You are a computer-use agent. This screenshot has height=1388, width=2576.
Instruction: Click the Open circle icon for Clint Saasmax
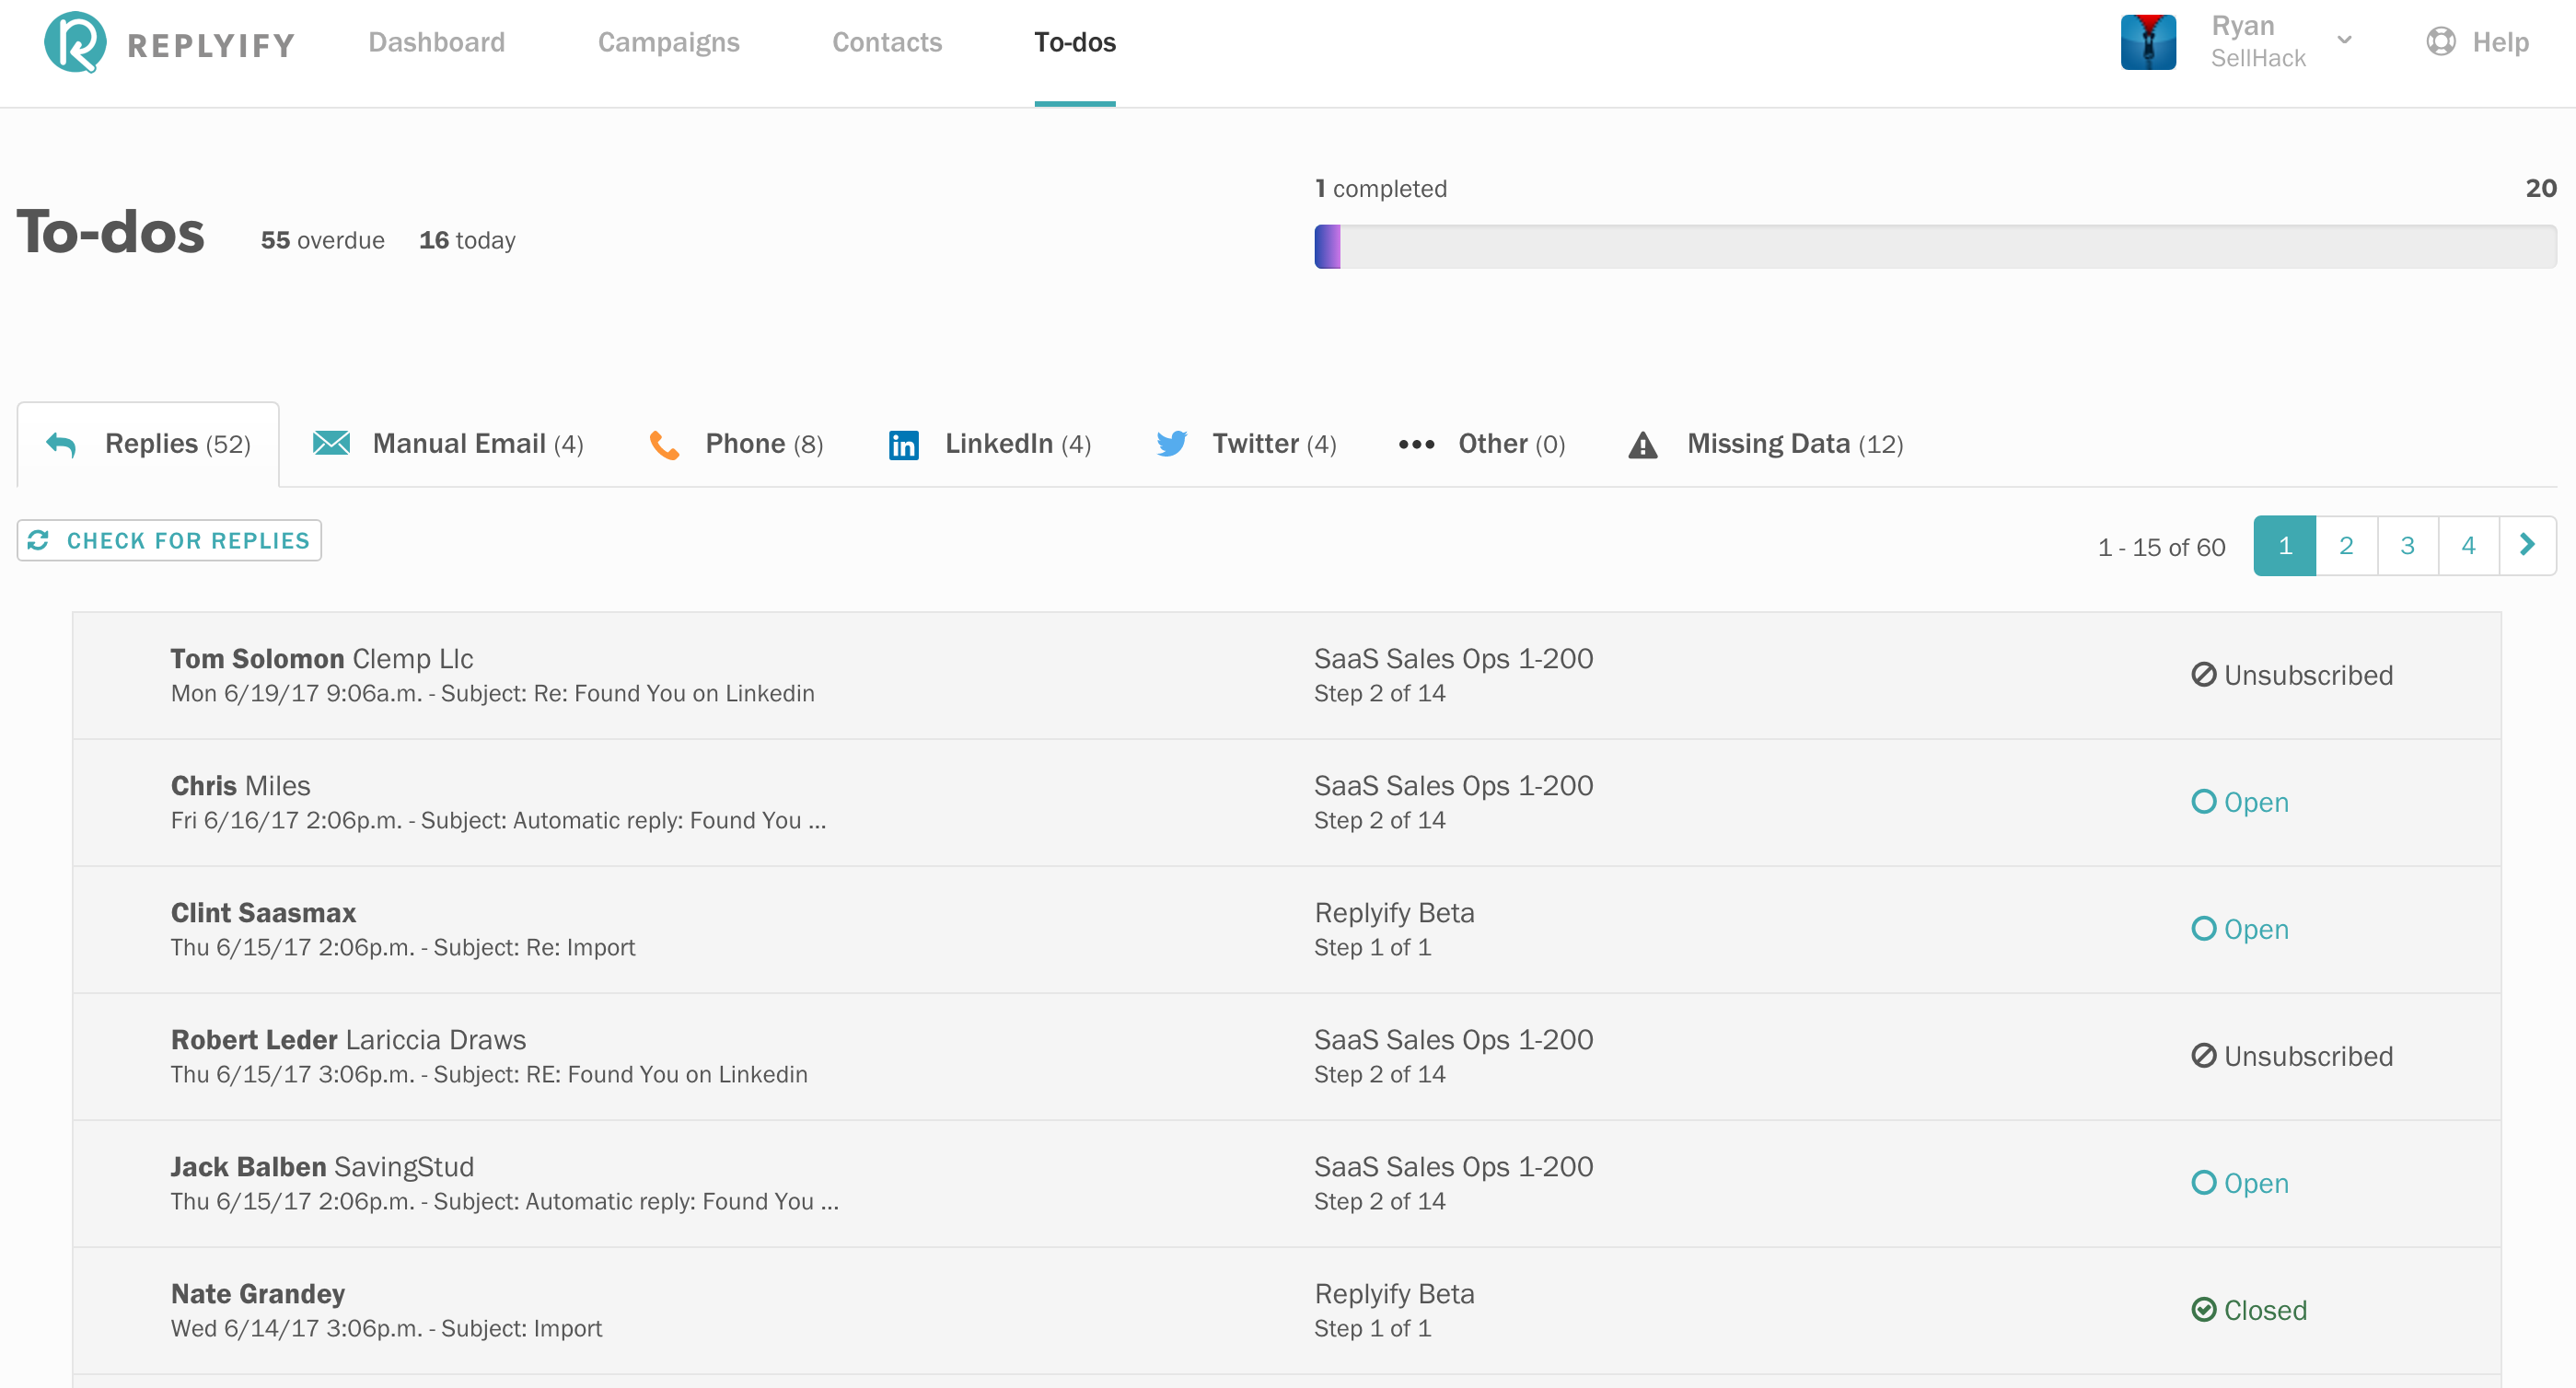click(x=2203, y=929)
